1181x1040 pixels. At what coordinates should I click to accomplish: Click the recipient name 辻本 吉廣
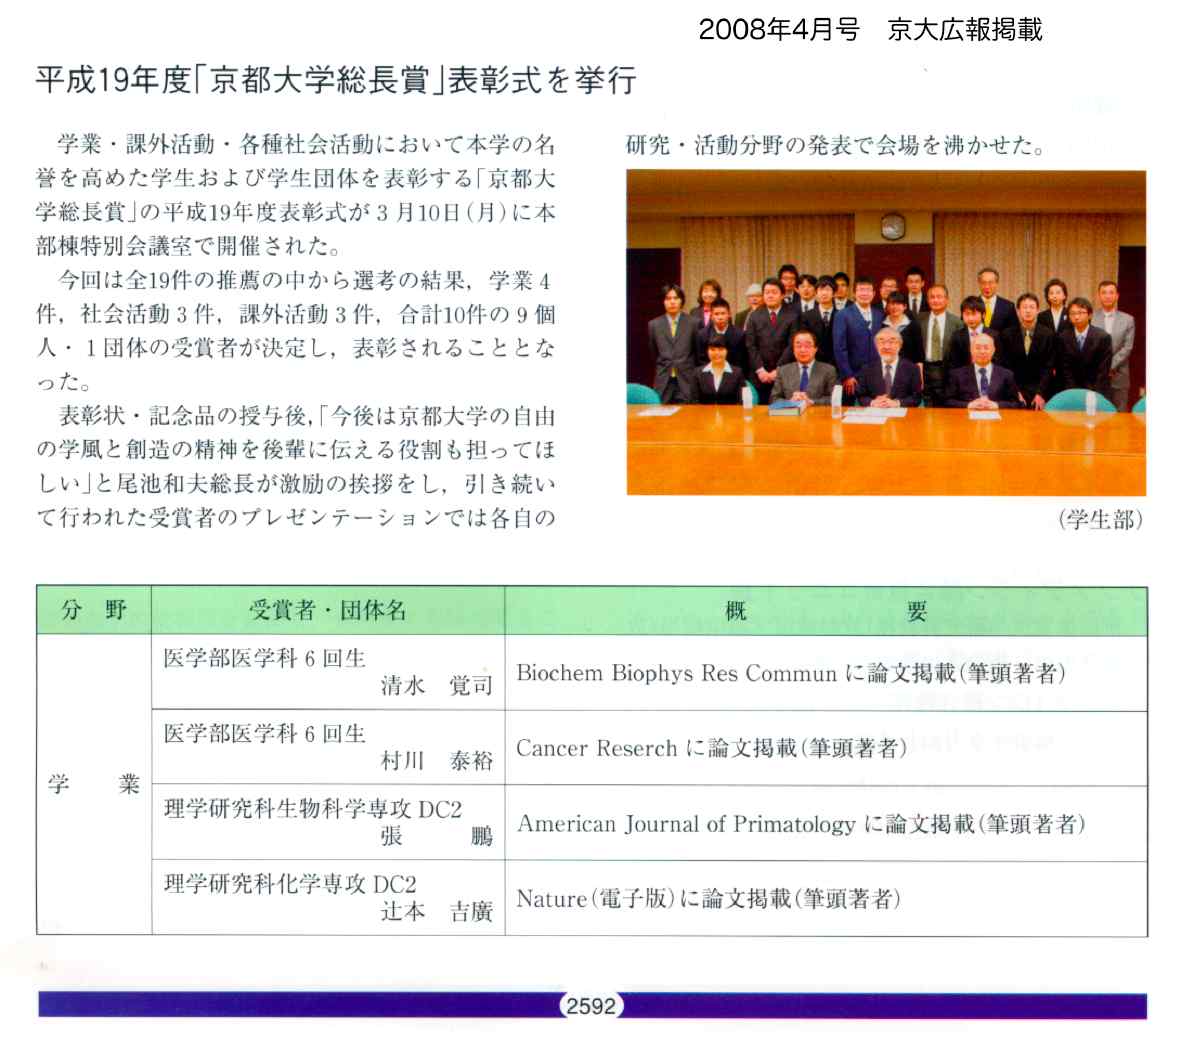(x=436, y=911)
